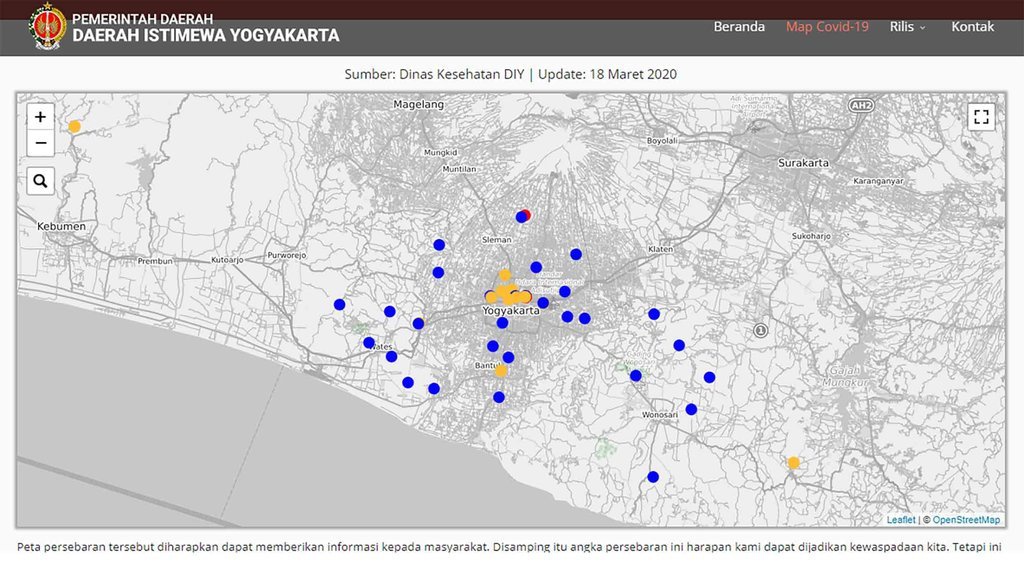Zoom in on the map
Image resolution: width=1024 pixels, height=576 pixels.
[40, 116]
